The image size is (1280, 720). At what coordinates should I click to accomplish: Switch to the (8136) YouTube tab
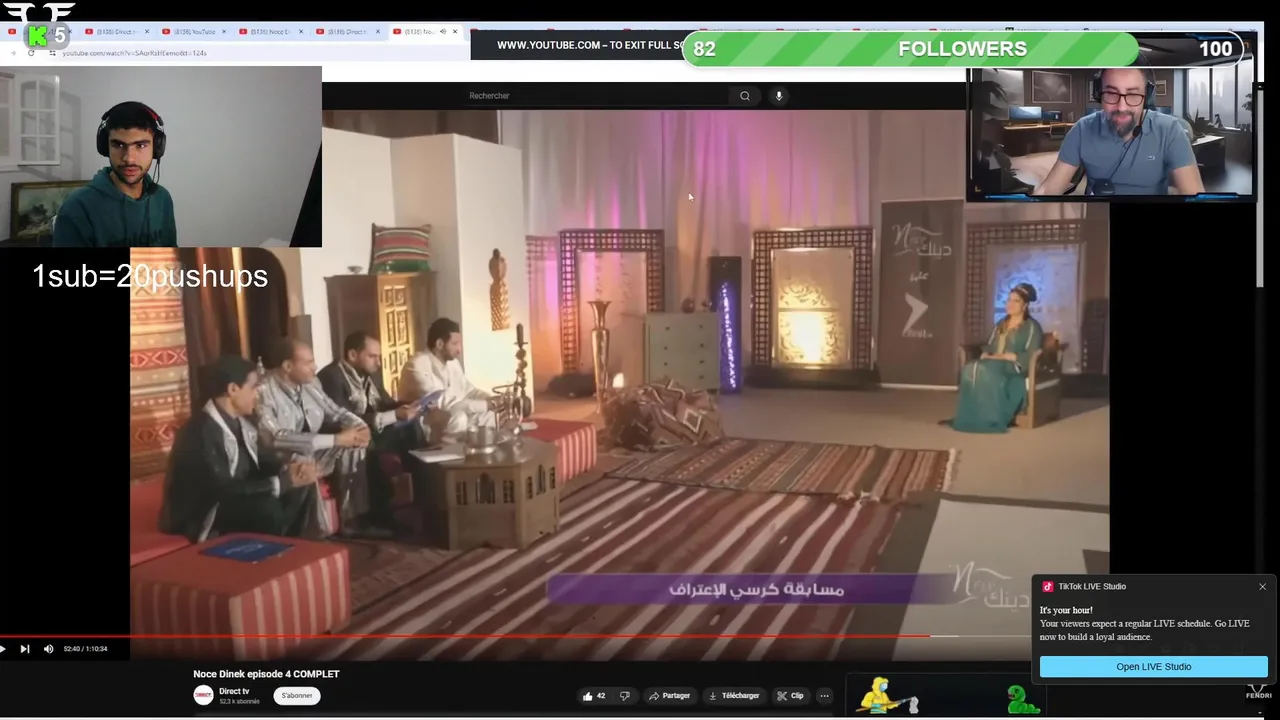195,32
